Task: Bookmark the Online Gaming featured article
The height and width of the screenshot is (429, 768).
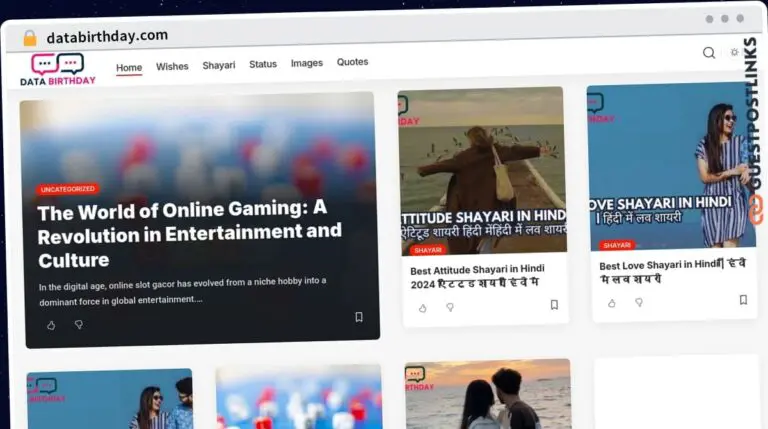Action: point(359,317)
